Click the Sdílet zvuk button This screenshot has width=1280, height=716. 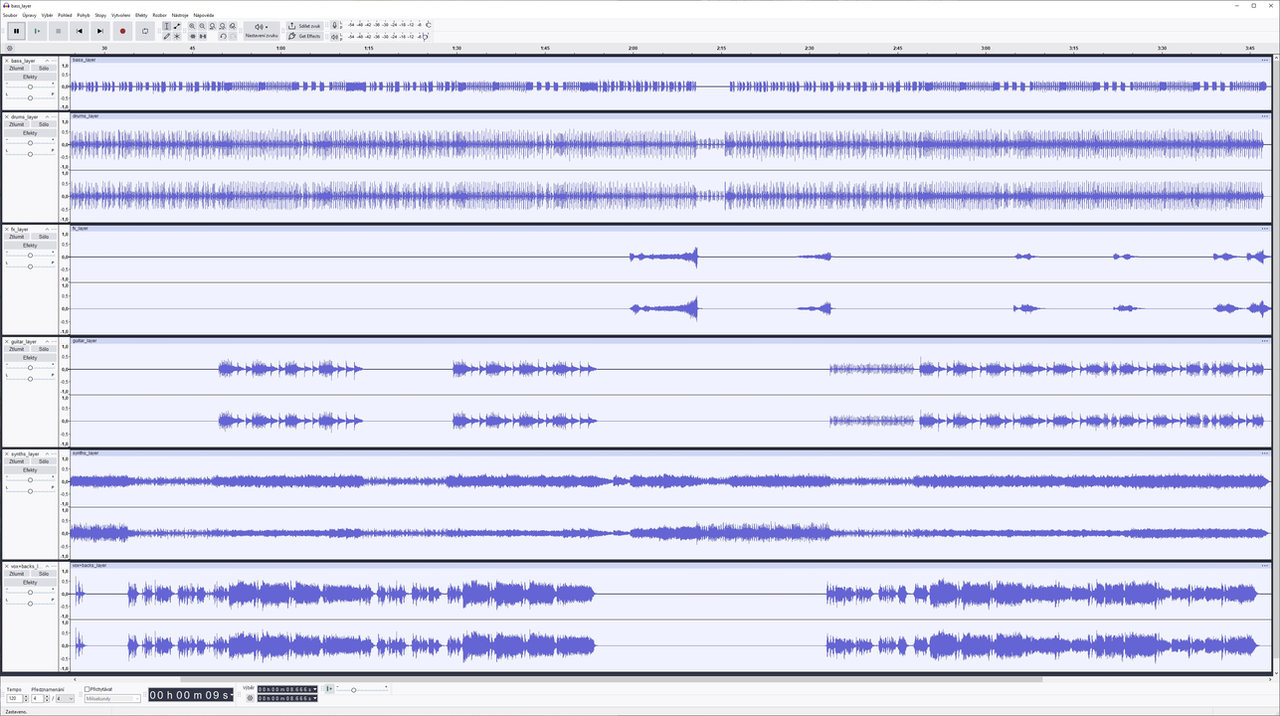coord(305,26)
